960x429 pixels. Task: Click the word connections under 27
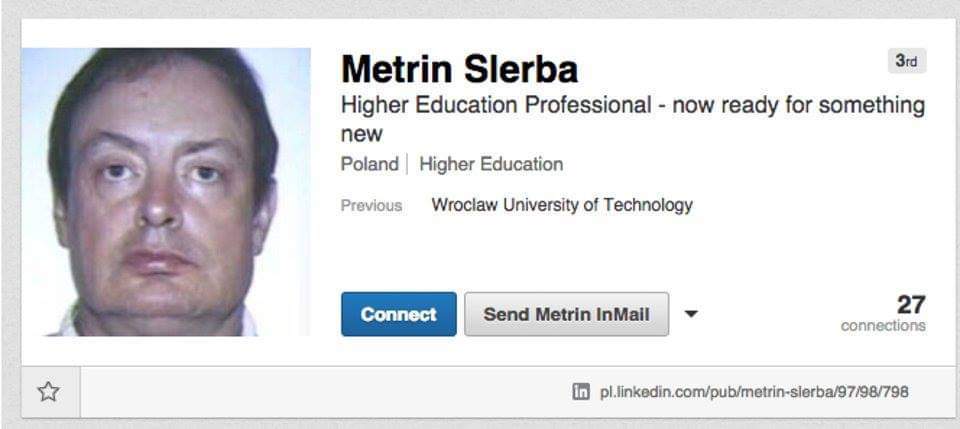coord(883,326)
